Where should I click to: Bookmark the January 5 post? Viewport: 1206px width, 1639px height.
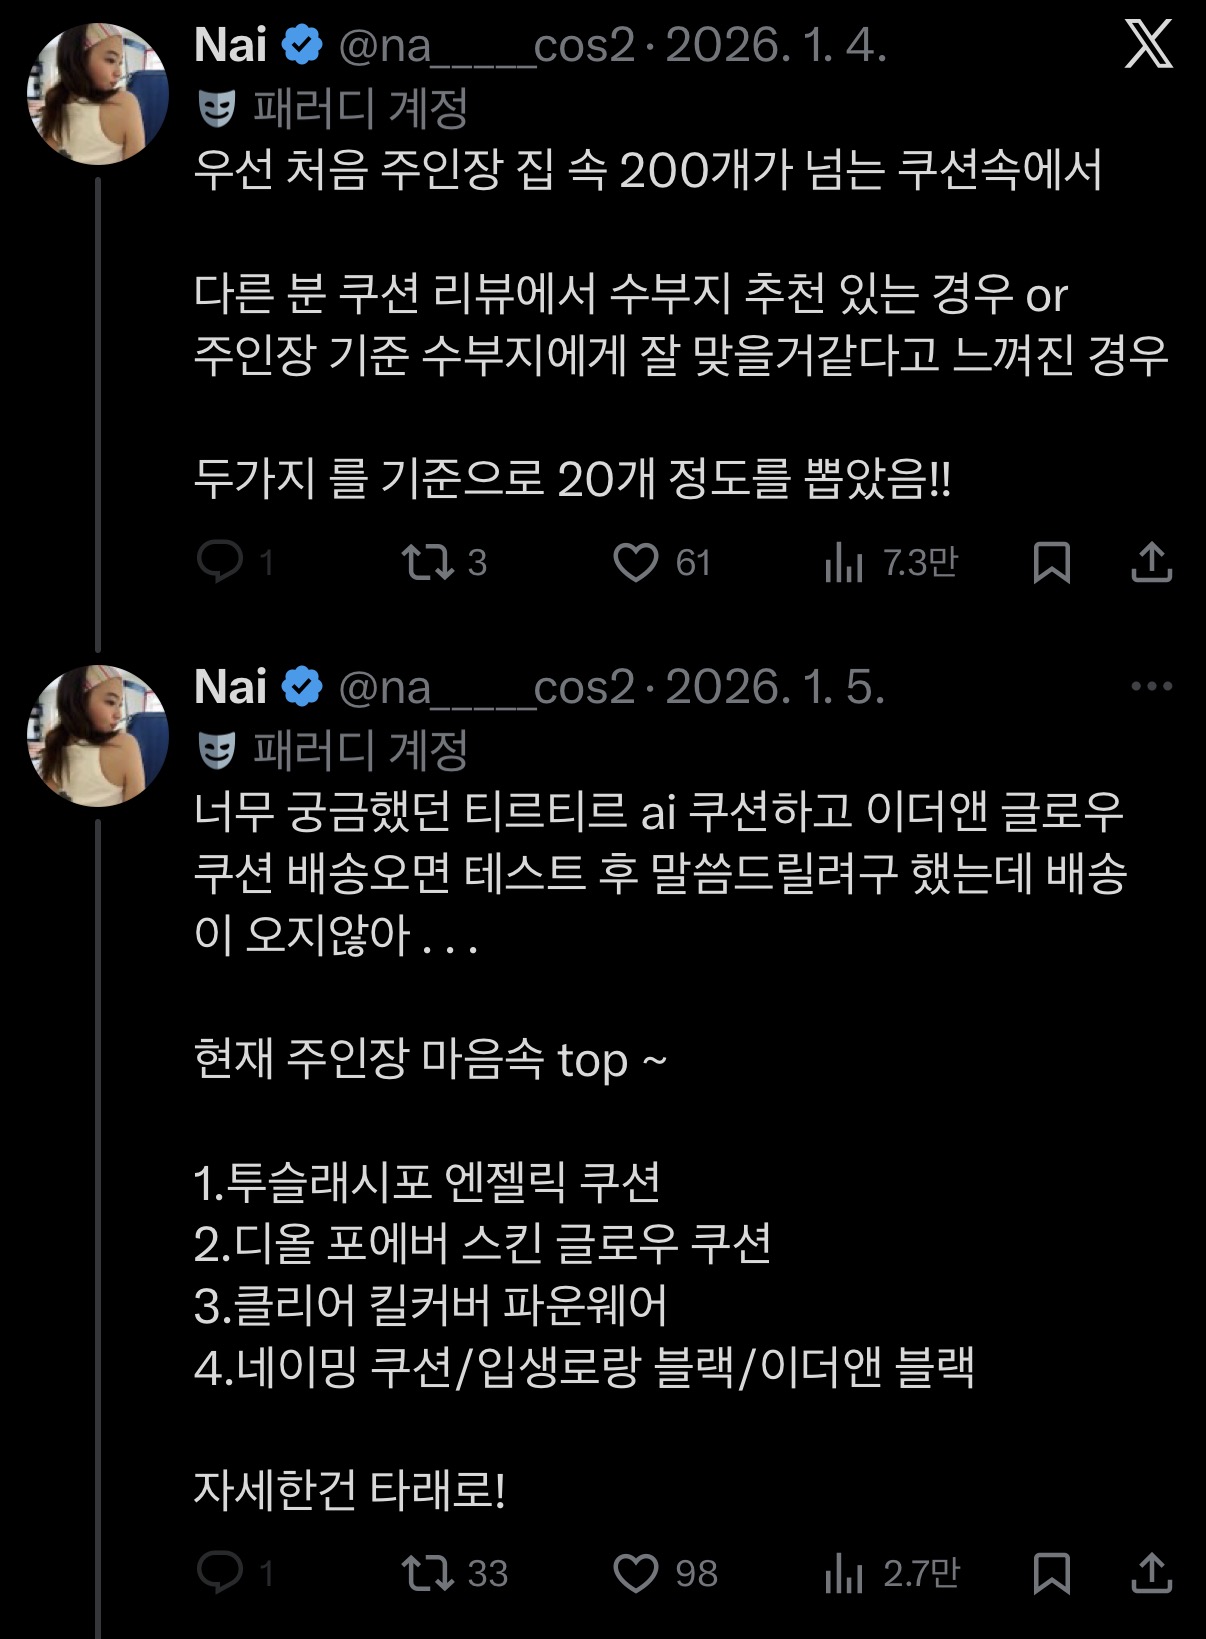(x=1051, y=1573)
